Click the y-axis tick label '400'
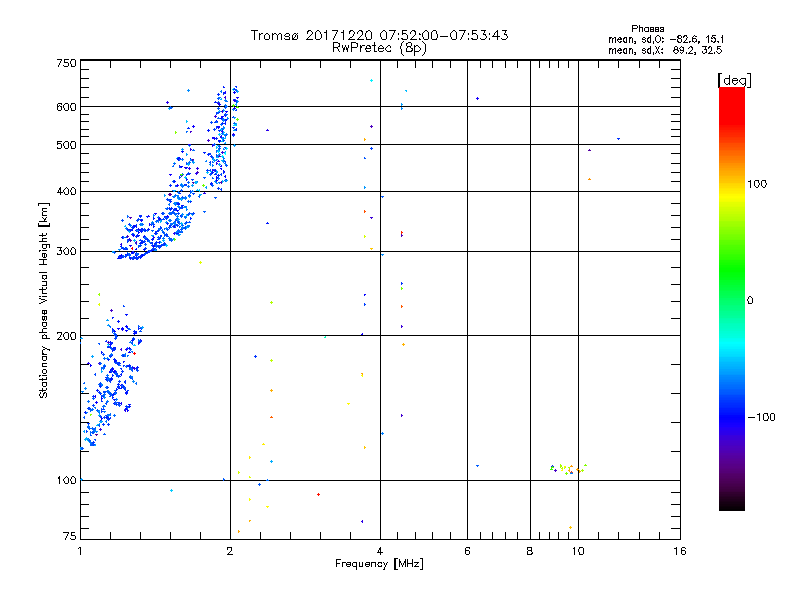Screen dimensions: 800x600 pyautogui.click(x=66, y=192)
